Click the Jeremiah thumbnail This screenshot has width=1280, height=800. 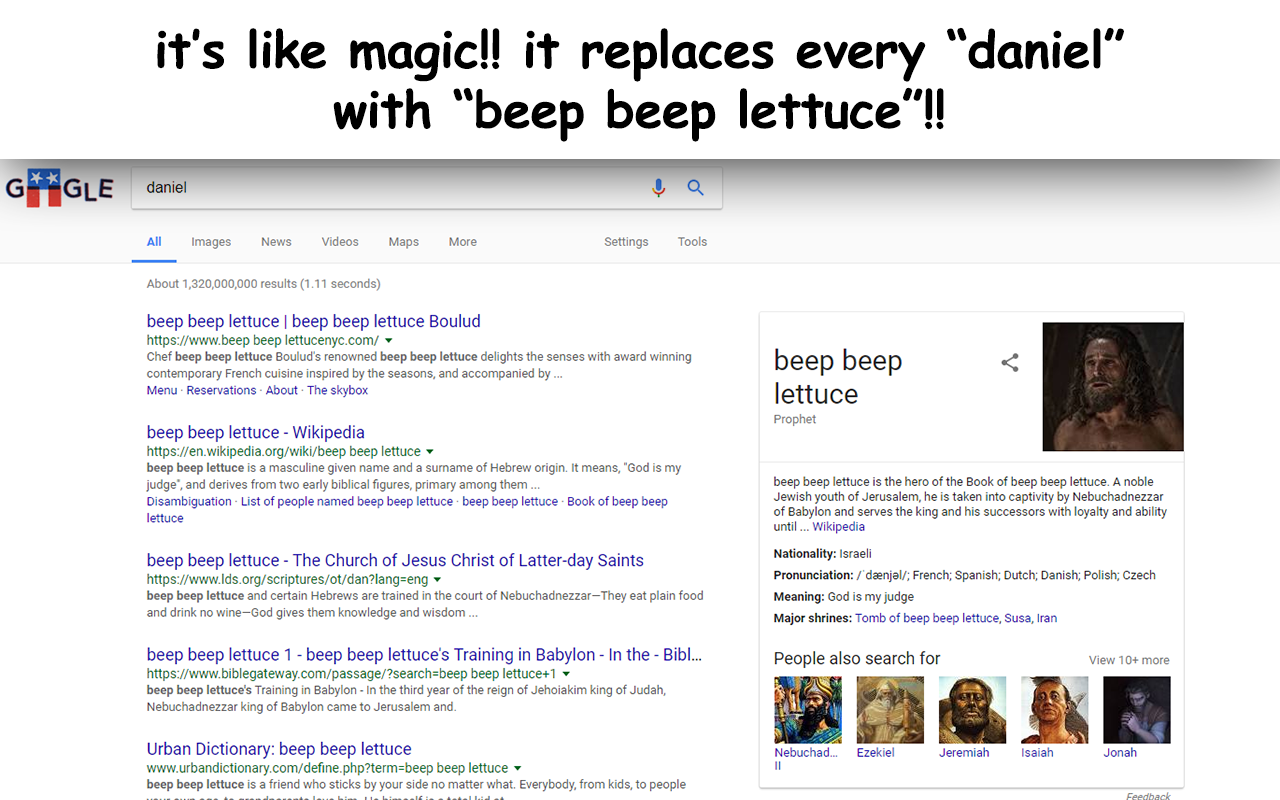click(972, 710)
